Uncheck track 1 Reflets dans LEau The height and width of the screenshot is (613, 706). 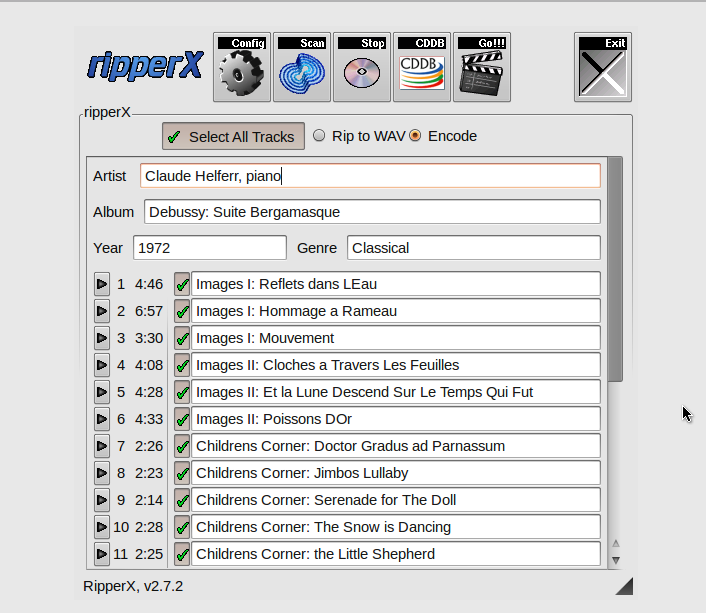(x=182, y=284)
